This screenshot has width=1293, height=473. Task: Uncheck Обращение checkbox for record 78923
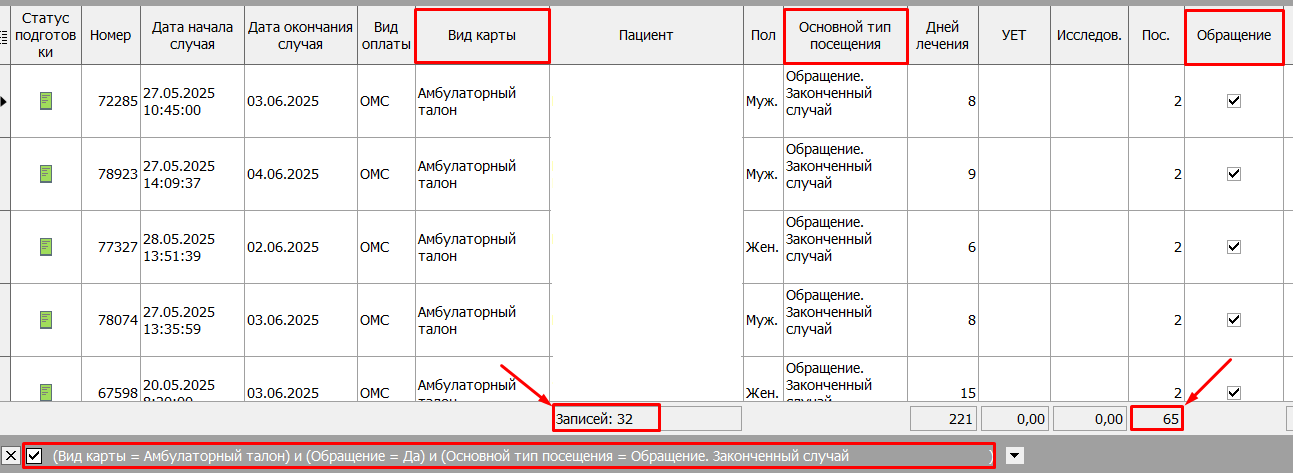pyautogui.click(x=1233, y=174)
